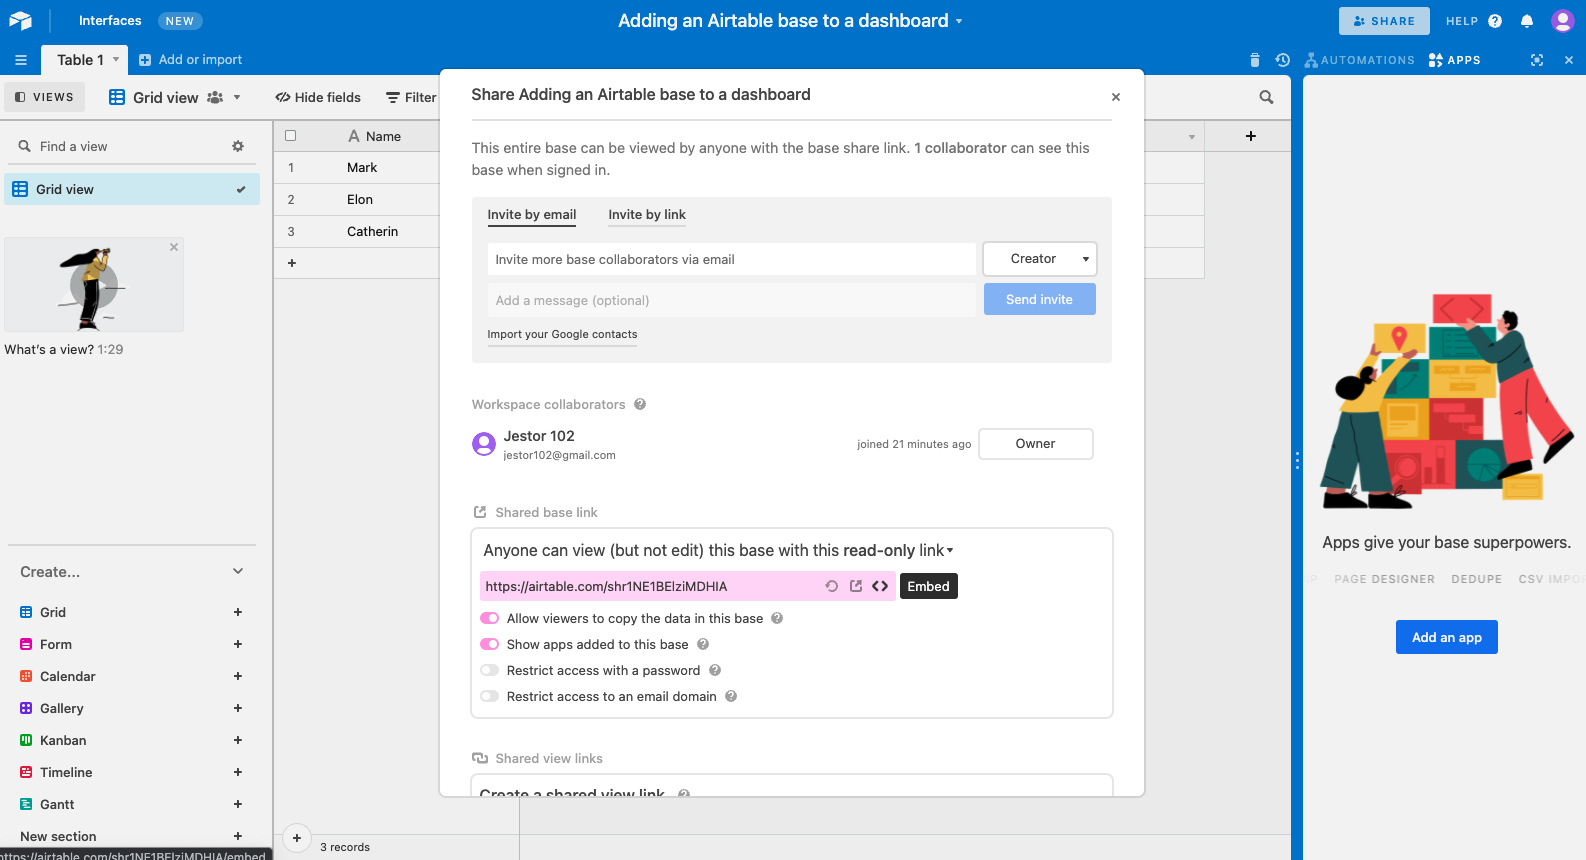1586x860 pixels.
Task: Preview shared base link in new tab
Action: pyautogui.click(x=856, y=586)
